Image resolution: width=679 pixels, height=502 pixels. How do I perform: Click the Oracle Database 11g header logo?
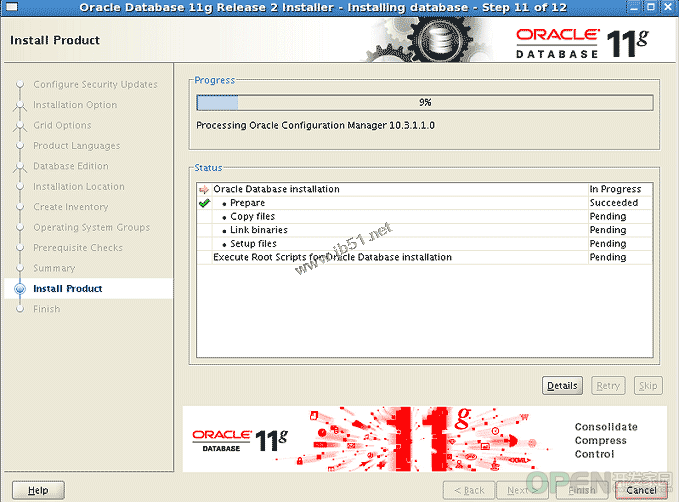[582, 43]
